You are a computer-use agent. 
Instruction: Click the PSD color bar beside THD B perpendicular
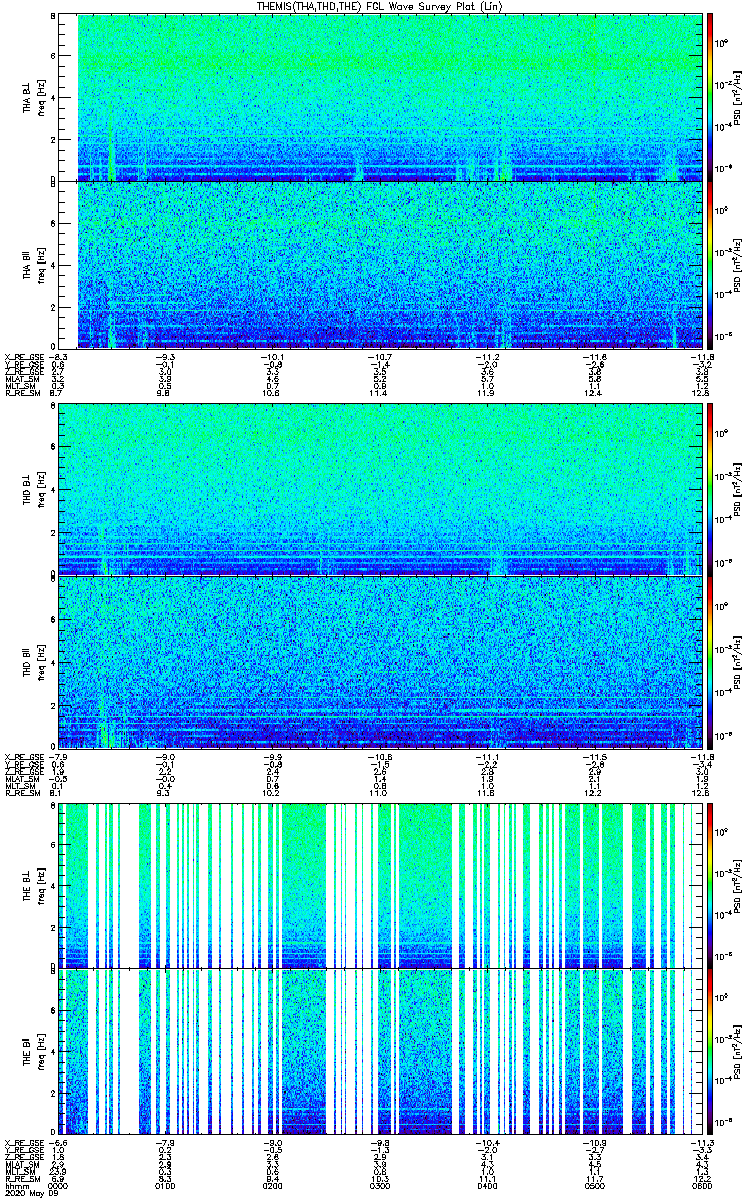click(x=710, y=489)
